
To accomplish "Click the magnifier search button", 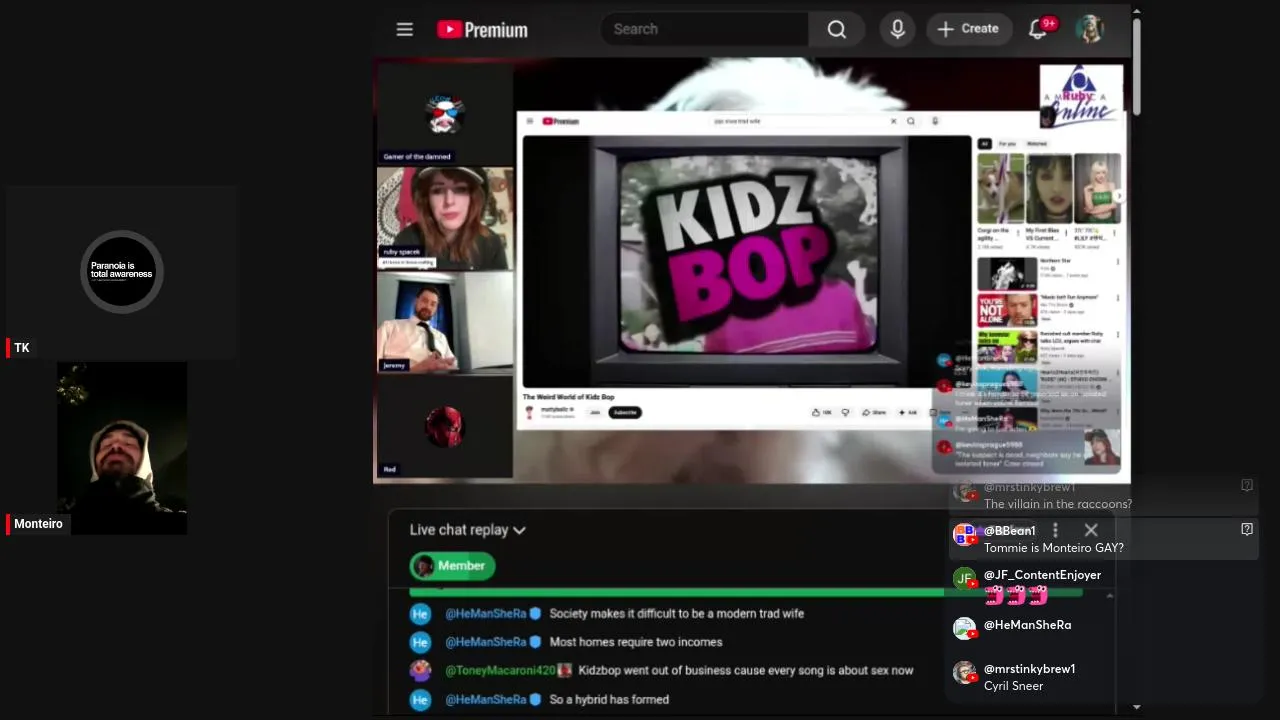I will pos(837,29).
